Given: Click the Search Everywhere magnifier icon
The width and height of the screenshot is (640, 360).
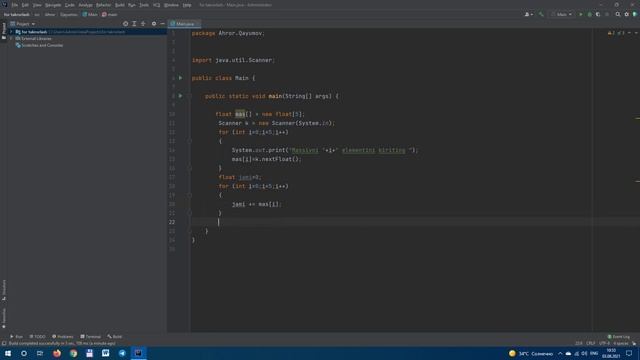Looking at the screenshot, I should coord(618,14).
